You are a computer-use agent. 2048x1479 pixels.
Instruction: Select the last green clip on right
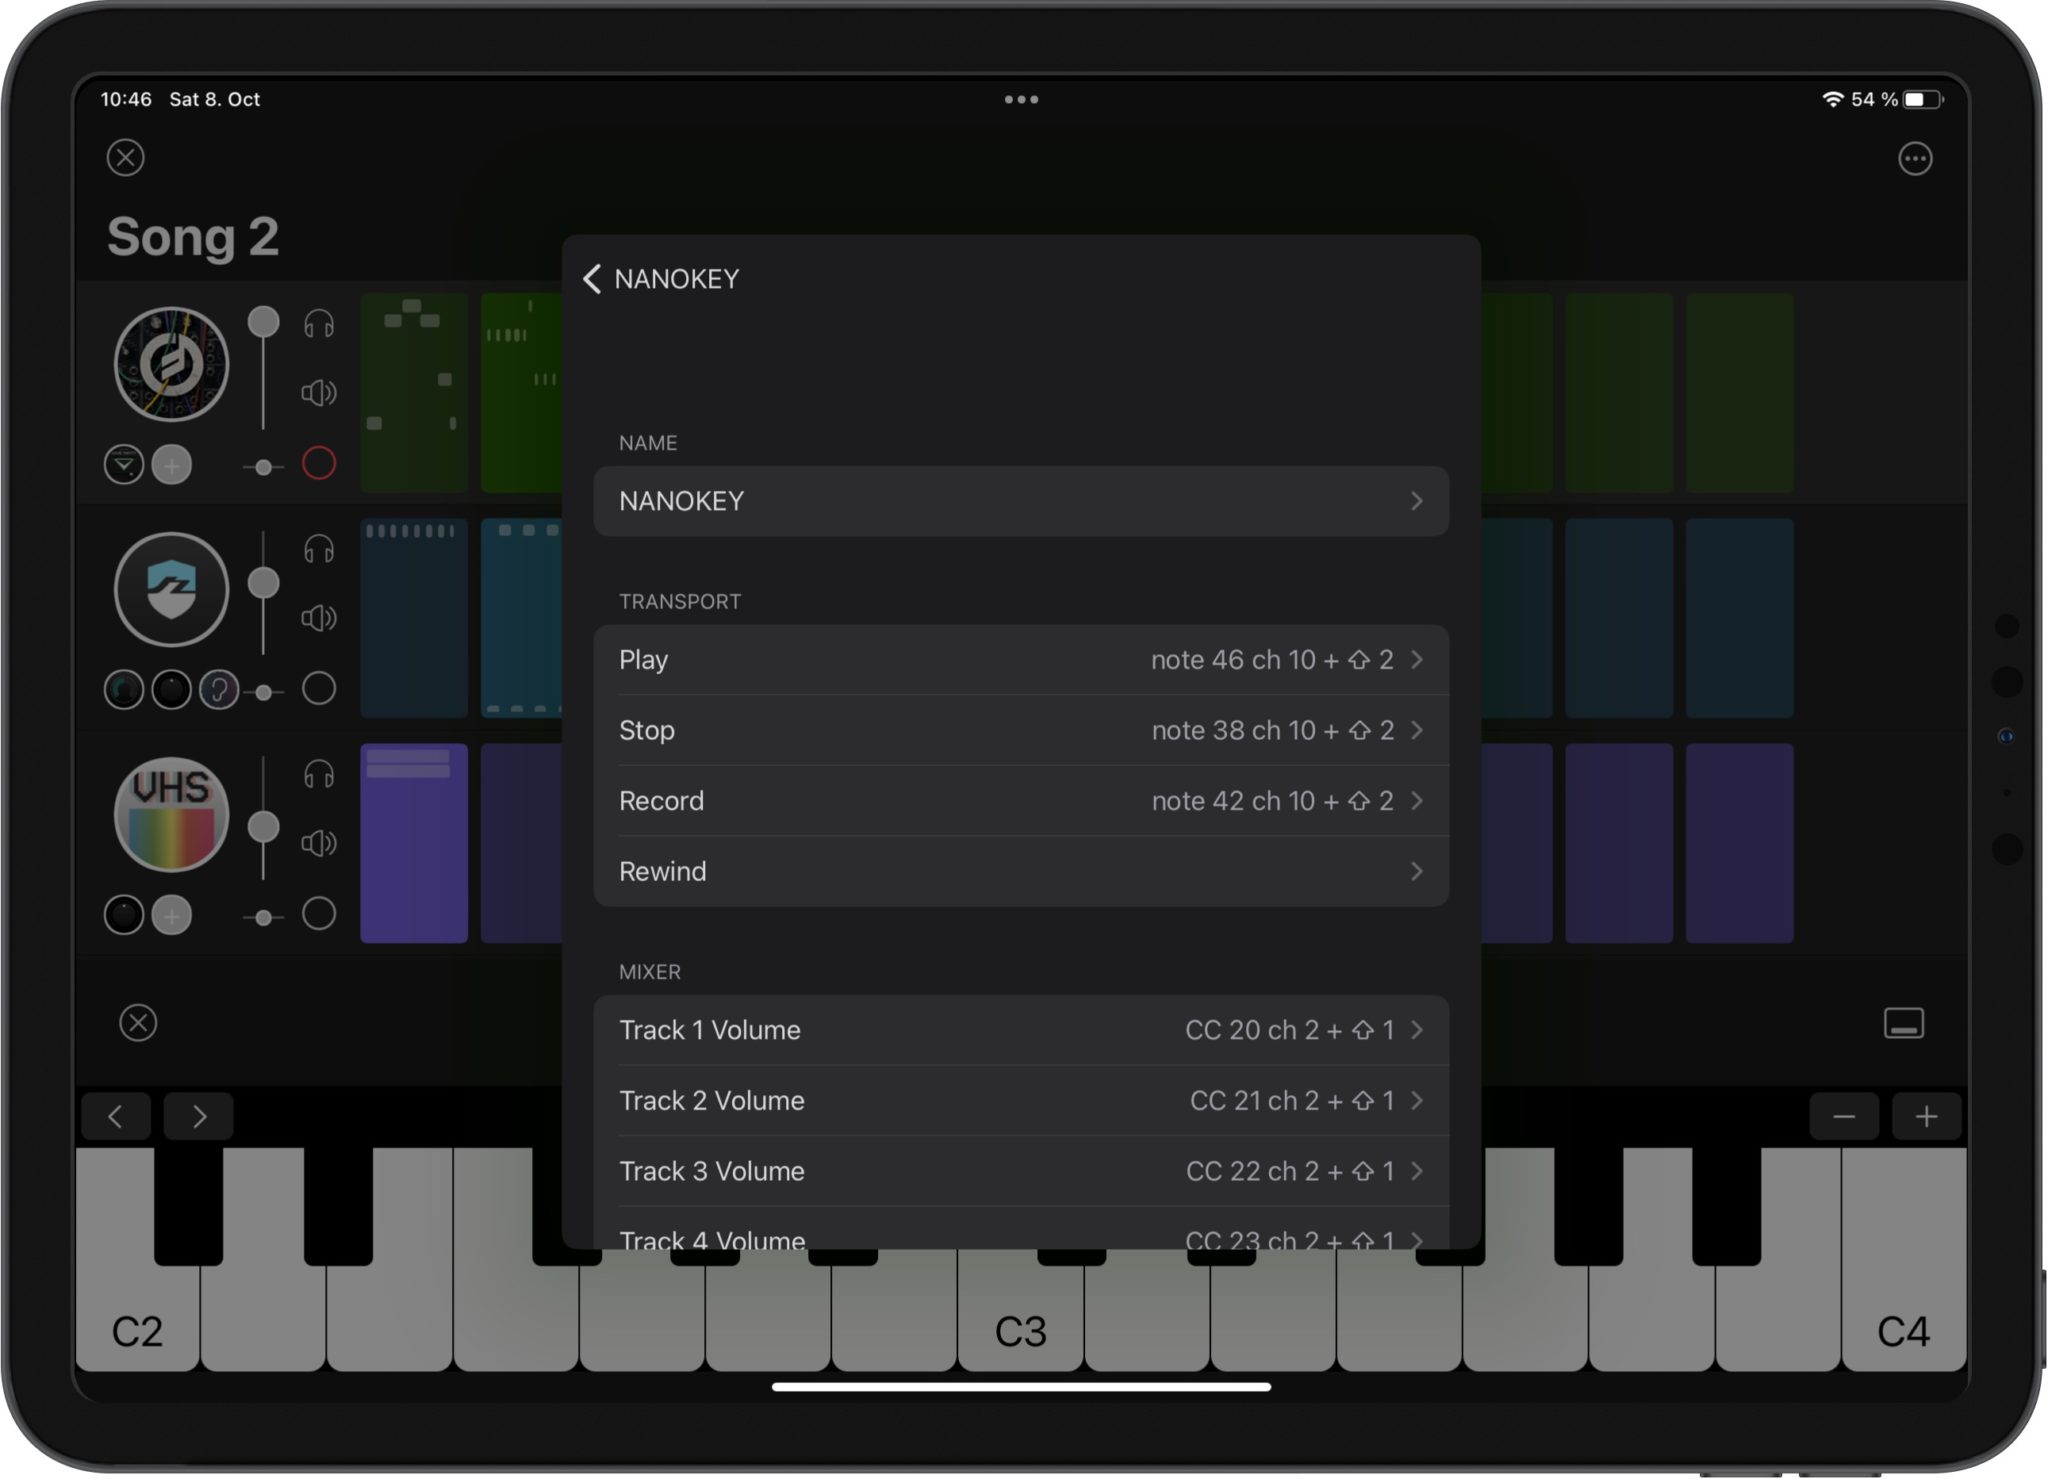coord(1739,392)
